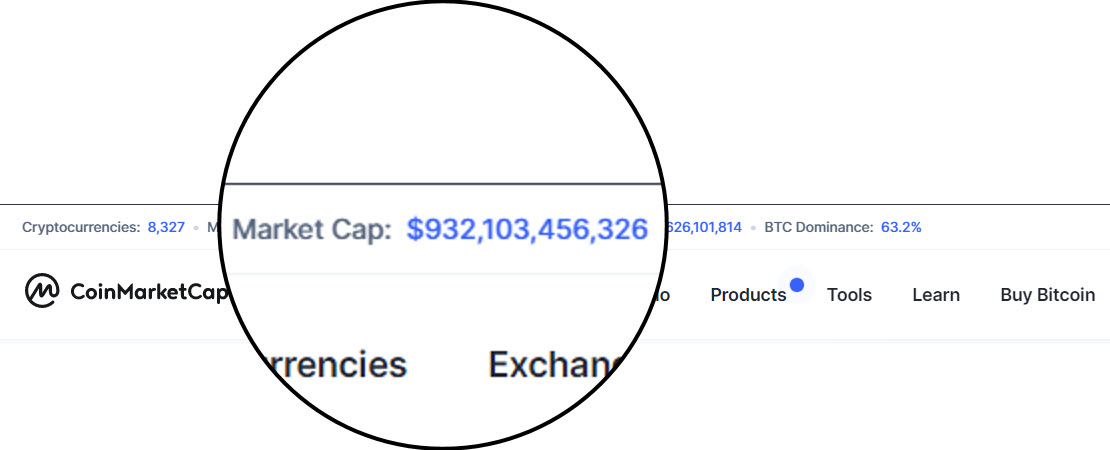
Task: Click the magnified $932,103,456,326 market cap value
Action: tap(527, 230)
